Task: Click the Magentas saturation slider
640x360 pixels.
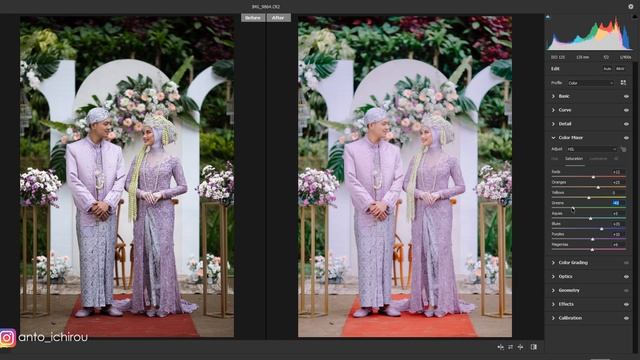Action: point(588,249)
